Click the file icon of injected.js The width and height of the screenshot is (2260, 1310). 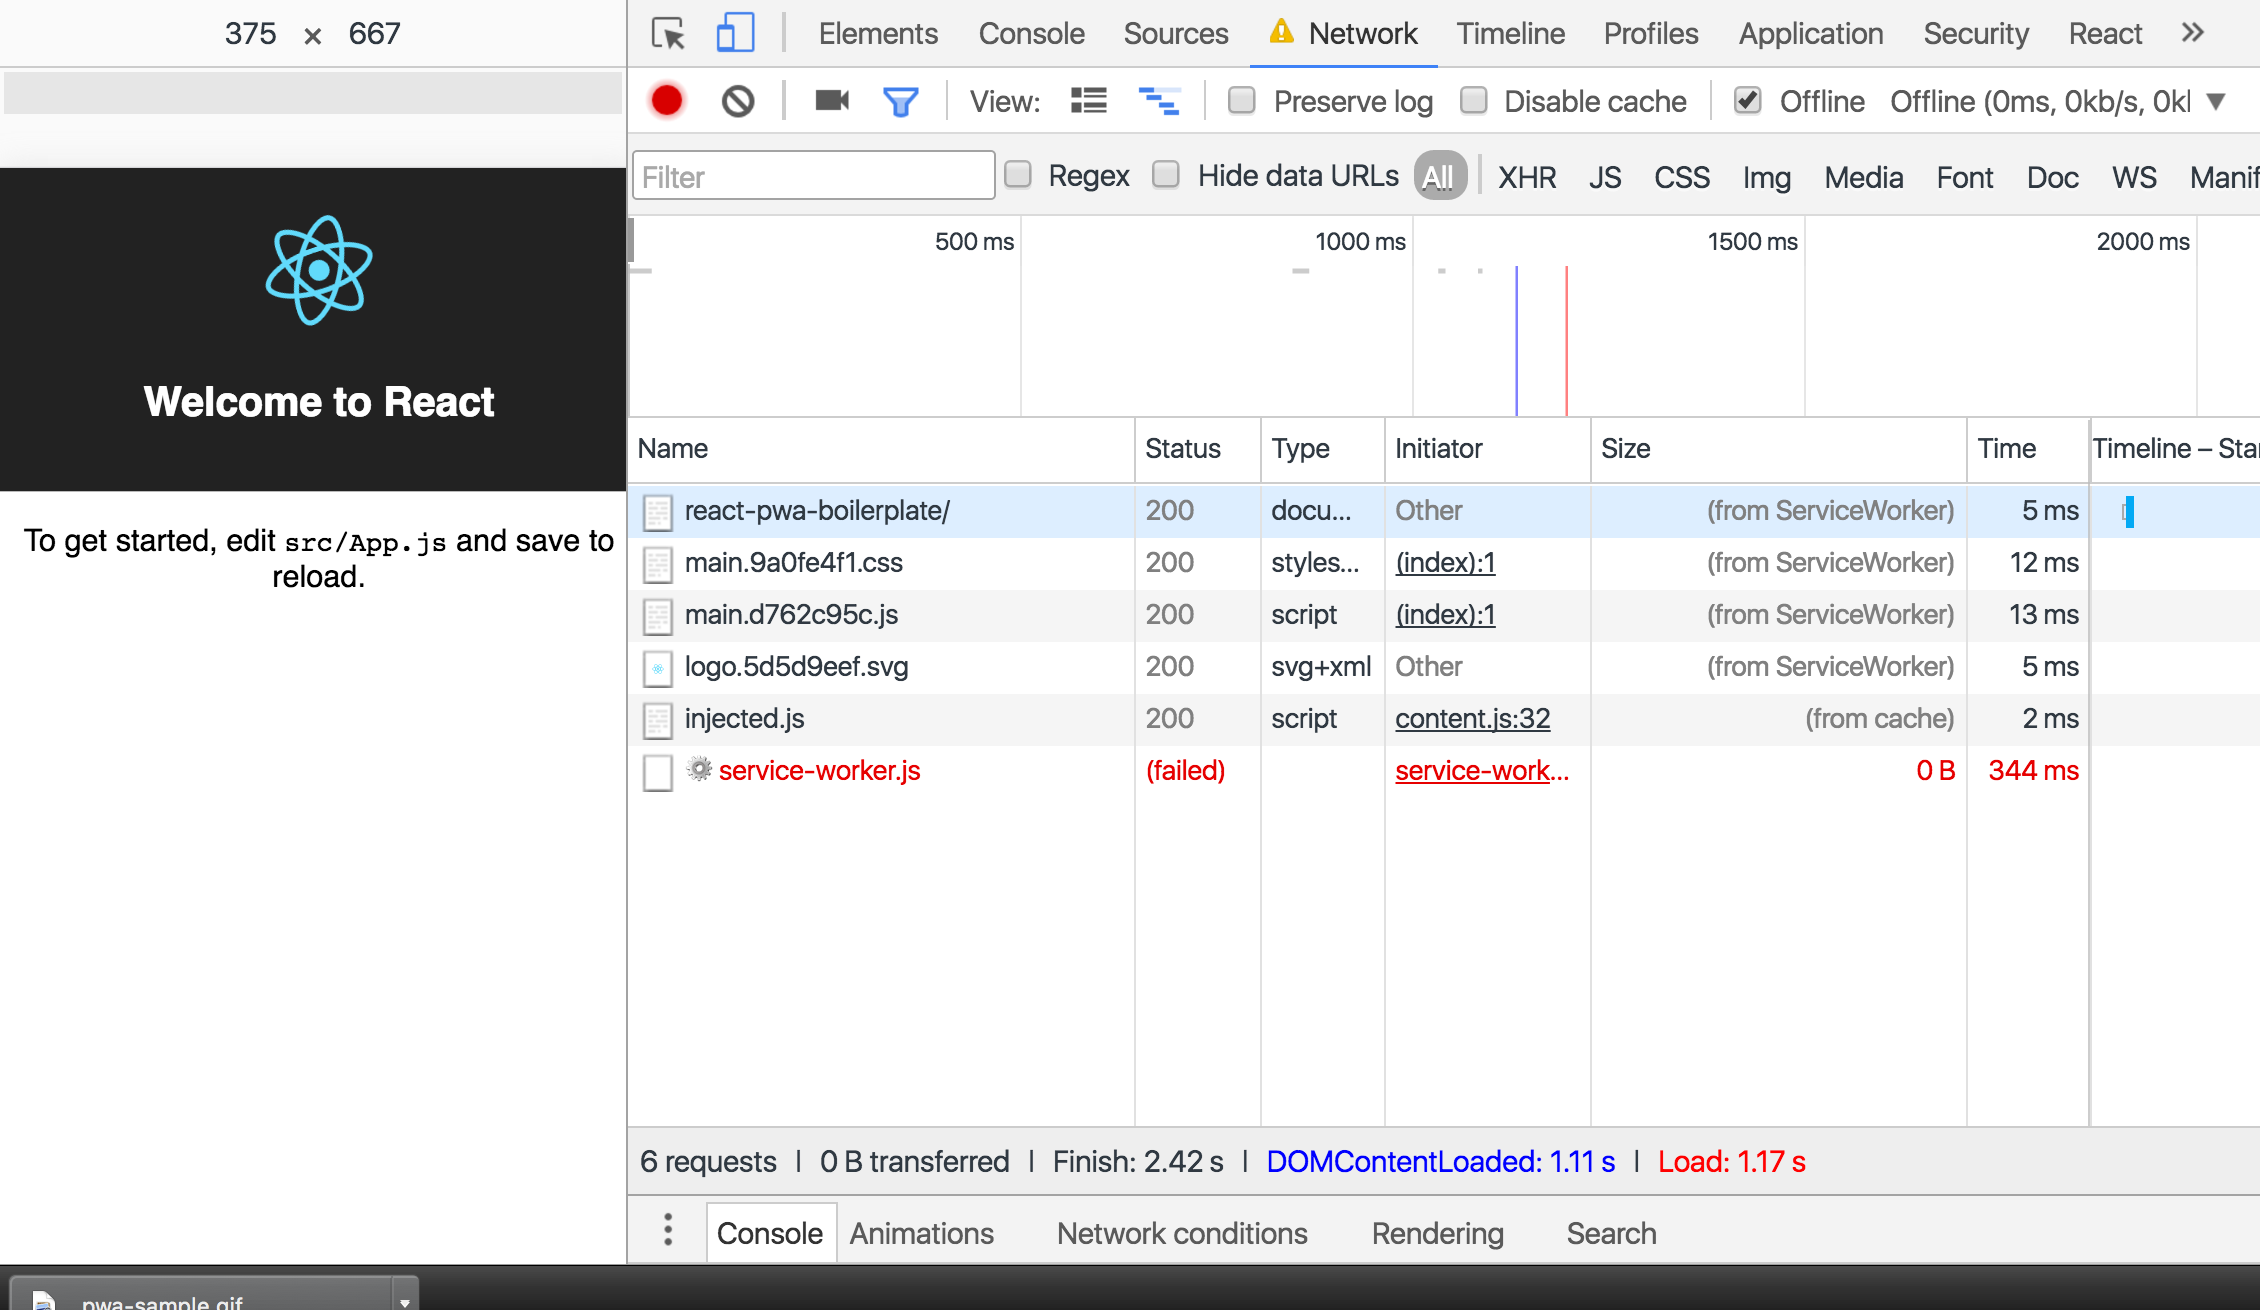pos(657,720)
